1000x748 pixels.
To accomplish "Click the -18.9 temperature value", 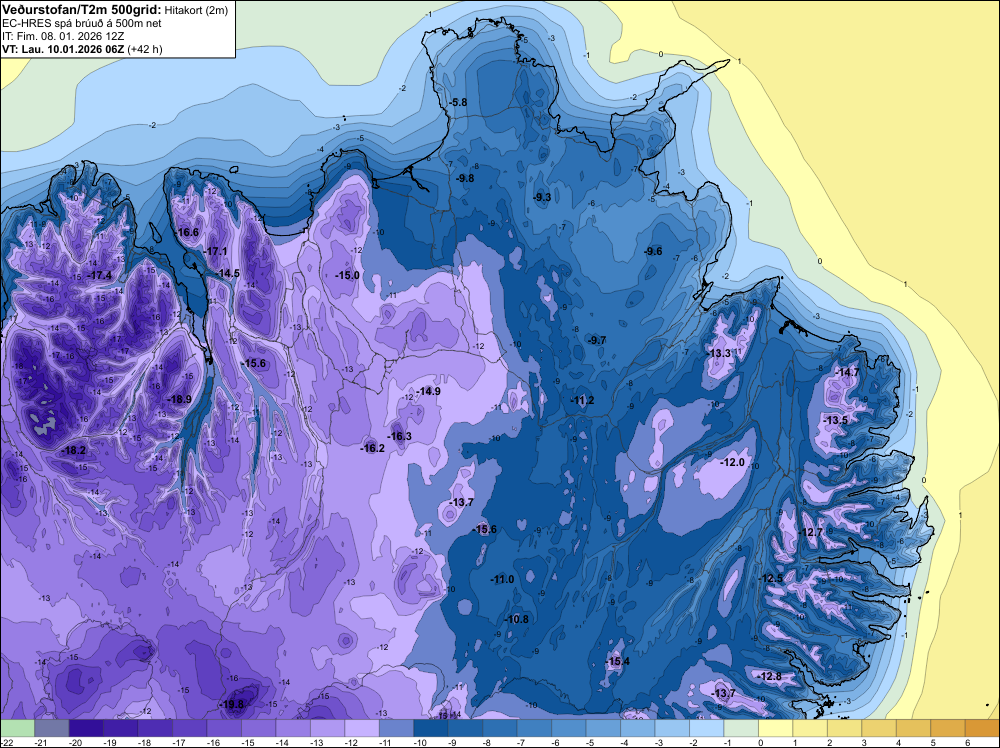I will click(180, 399).
